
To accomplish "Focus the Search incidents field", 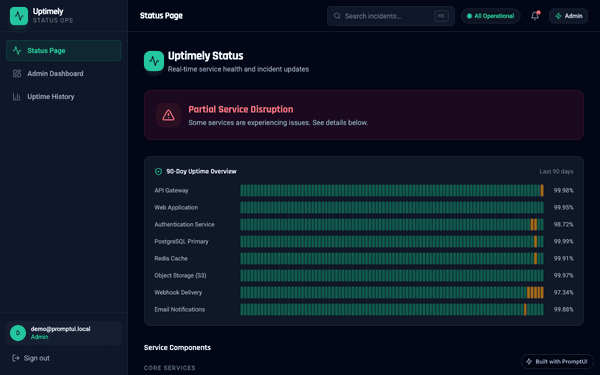I will tap(391, 16).
